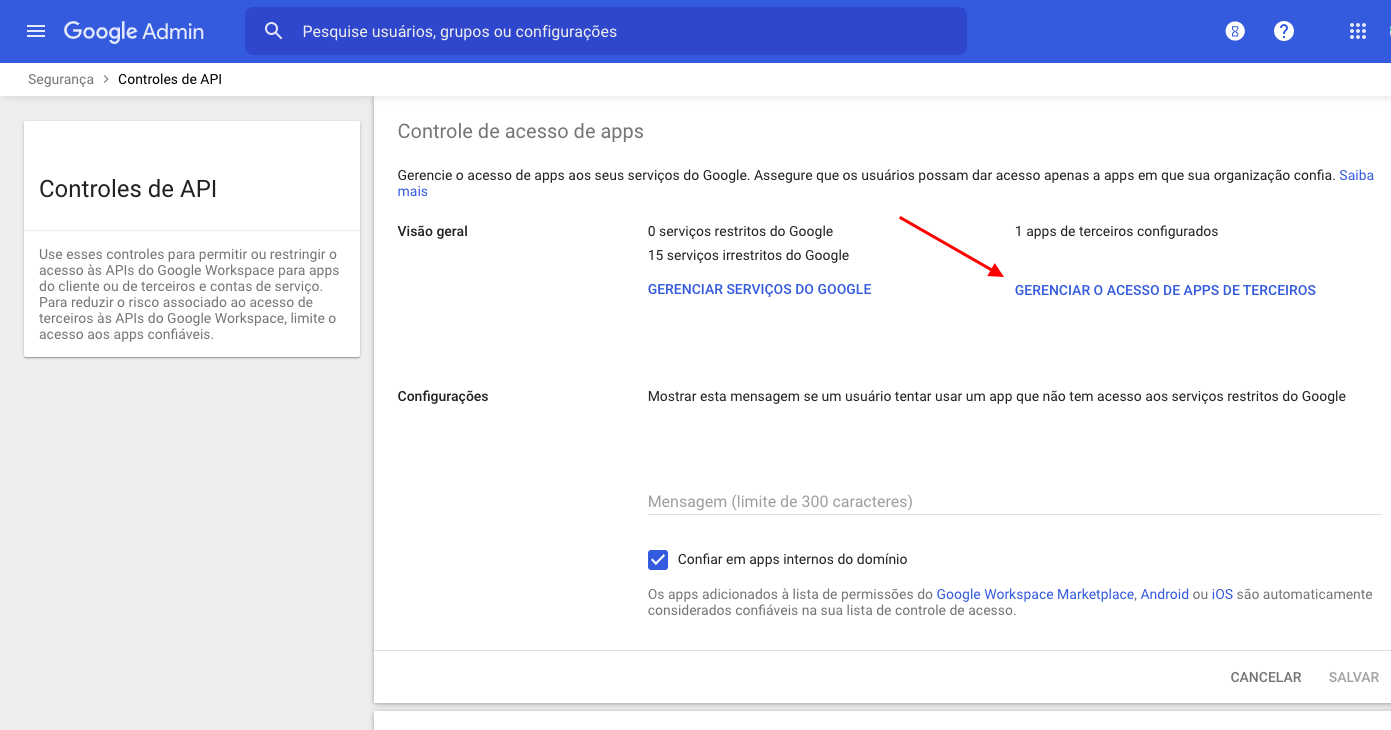Open the hourglass tasks icon

coord(1235,31)
